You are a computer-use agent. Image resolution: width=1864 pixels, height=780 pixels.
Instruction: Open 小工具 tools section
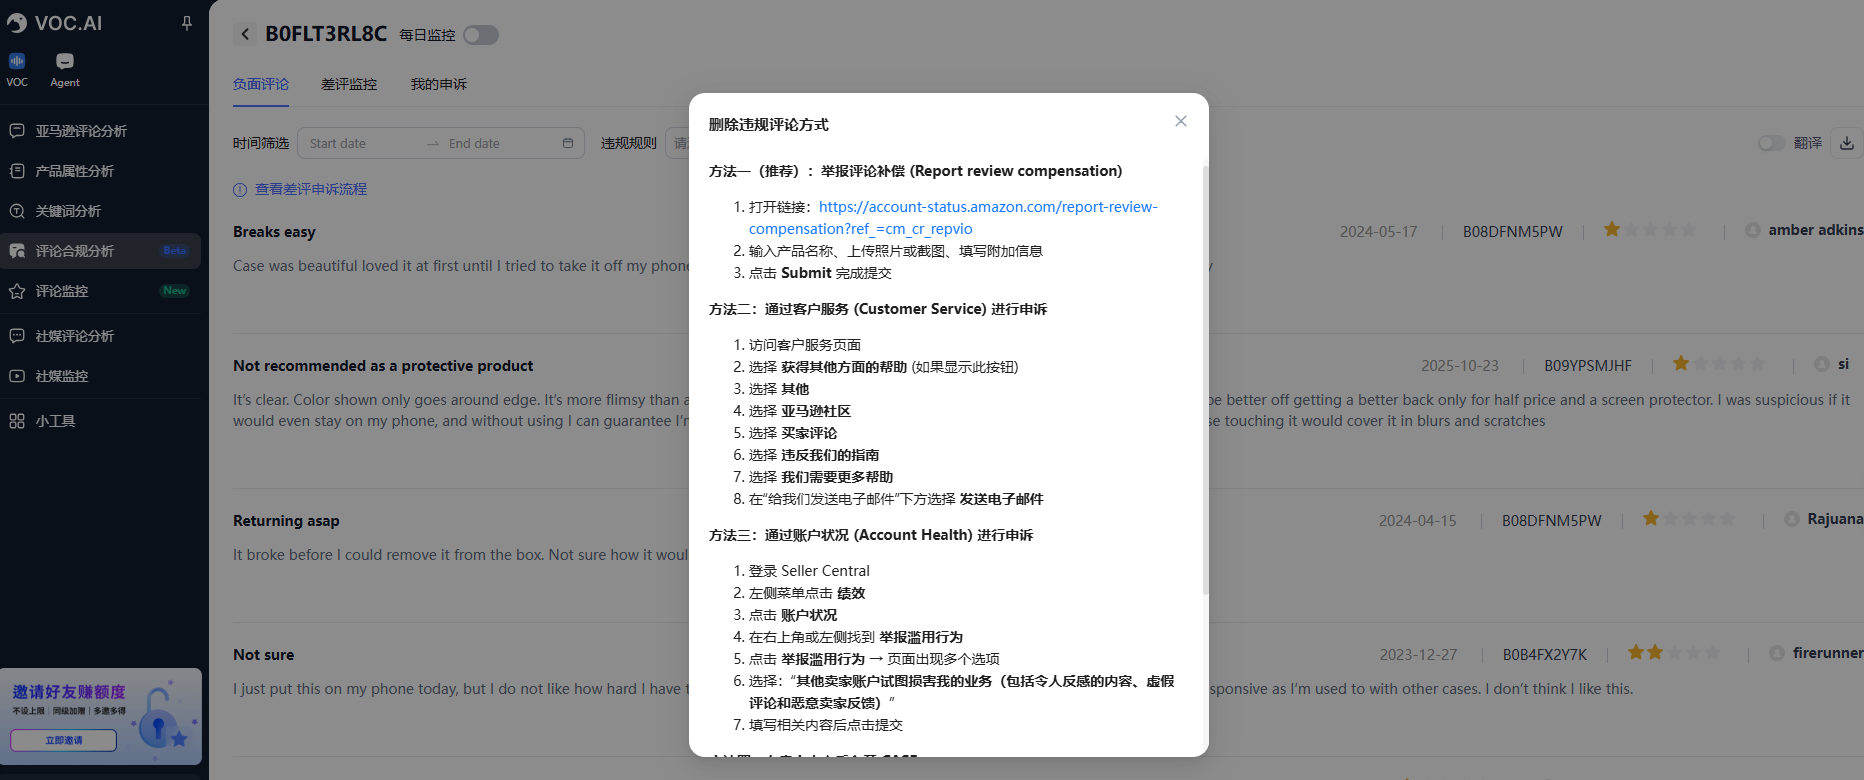55,421
